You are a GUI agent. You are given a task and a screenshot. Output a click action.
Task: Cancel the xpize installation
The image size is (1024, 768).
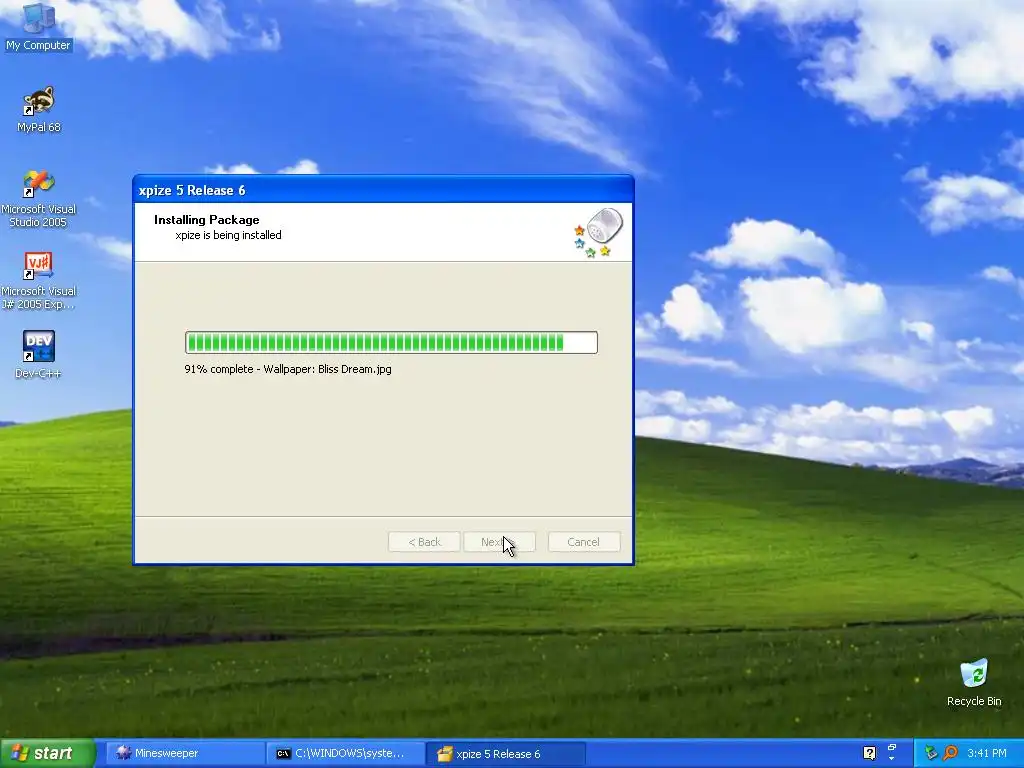coord(584,542)
